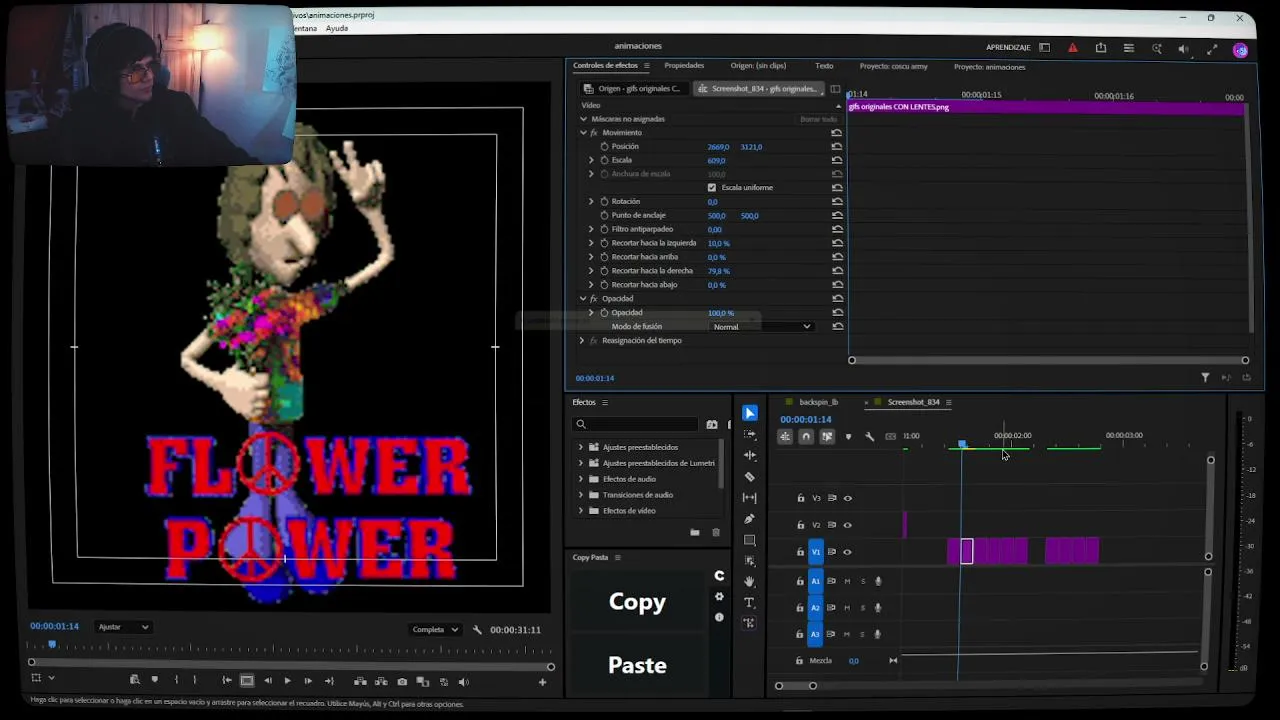The width and height of the screenshot is (1280, 720).
Task: Delete the custom item in the Efectos panel
Action: click(x=715, y=533)
